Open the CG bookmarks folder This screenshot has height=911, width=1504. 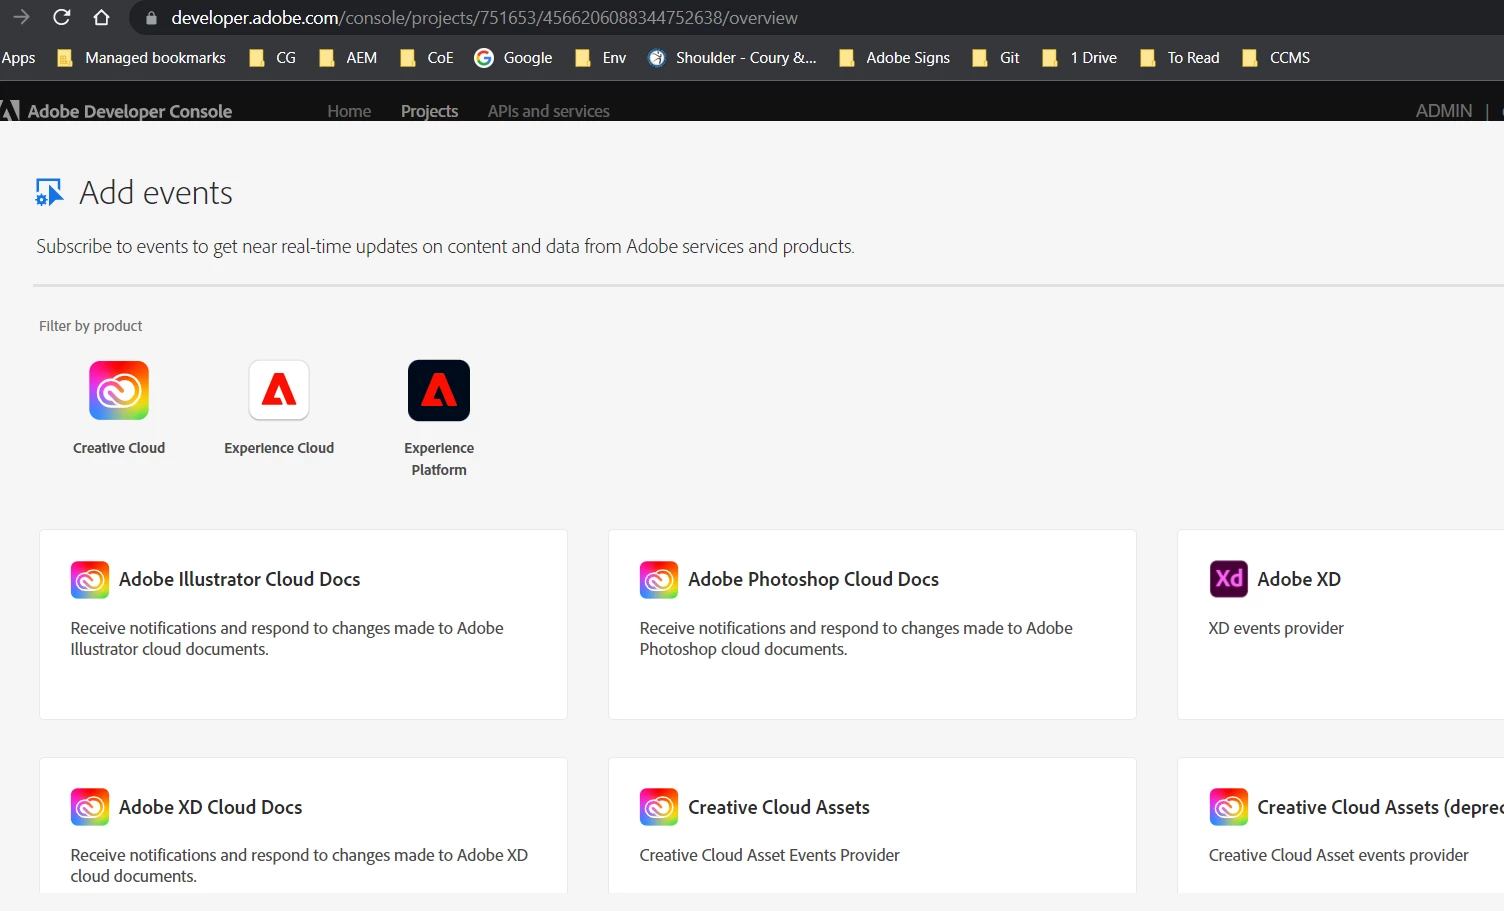tap(272, 58)
